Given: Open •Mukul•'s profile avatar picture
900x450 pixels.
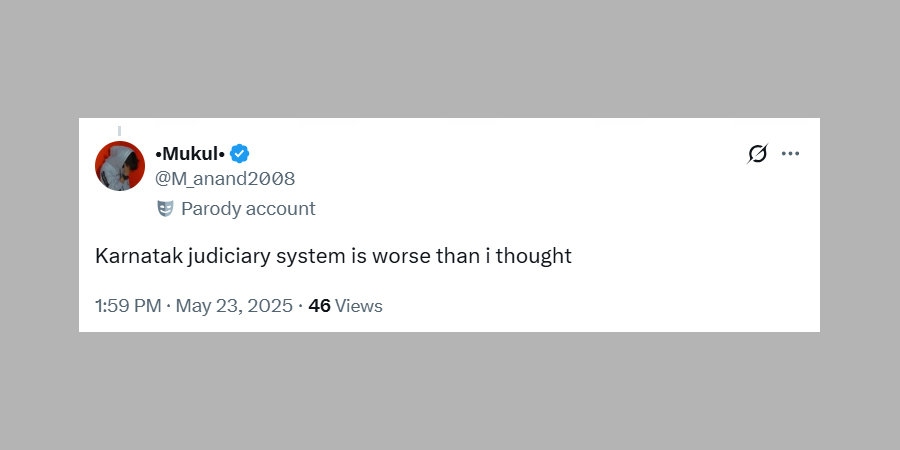Looking at the screenshot, I should 120,166.
